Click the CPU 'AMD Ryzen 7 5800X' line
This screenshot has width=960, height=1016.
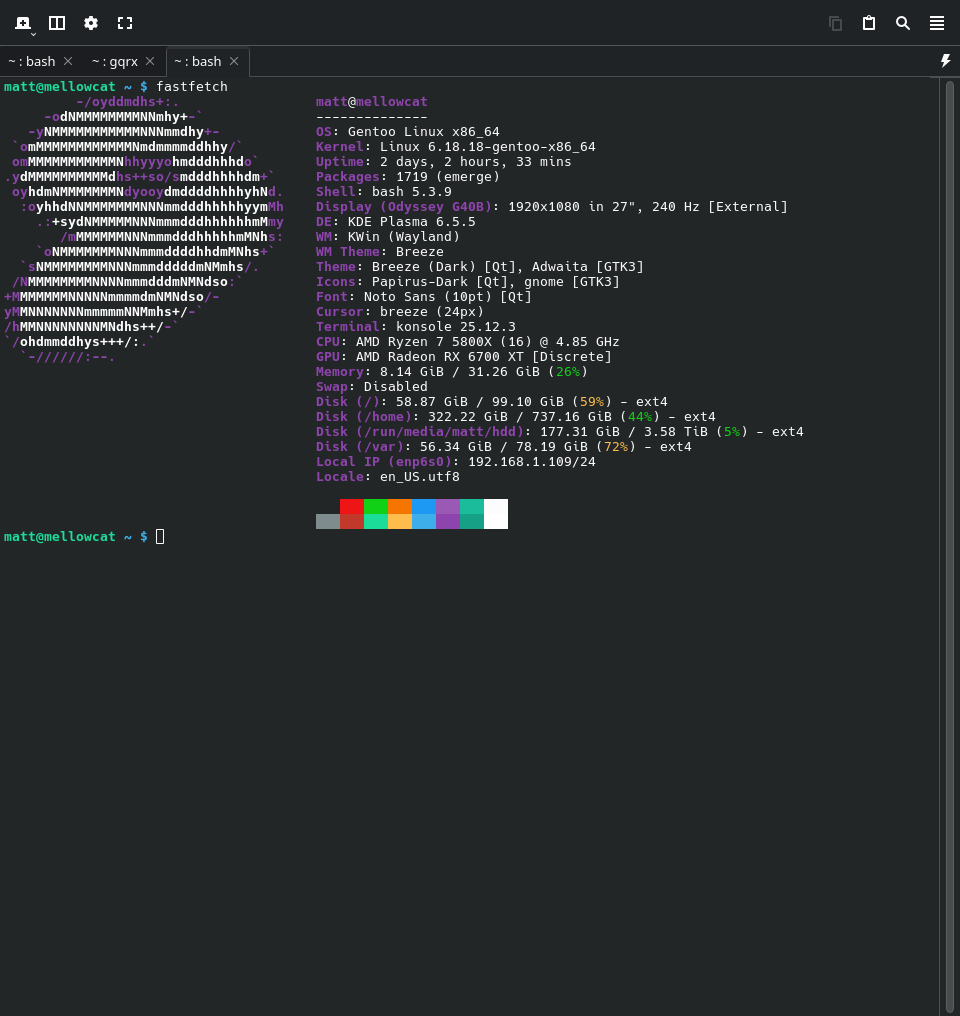tap(468, 341)
